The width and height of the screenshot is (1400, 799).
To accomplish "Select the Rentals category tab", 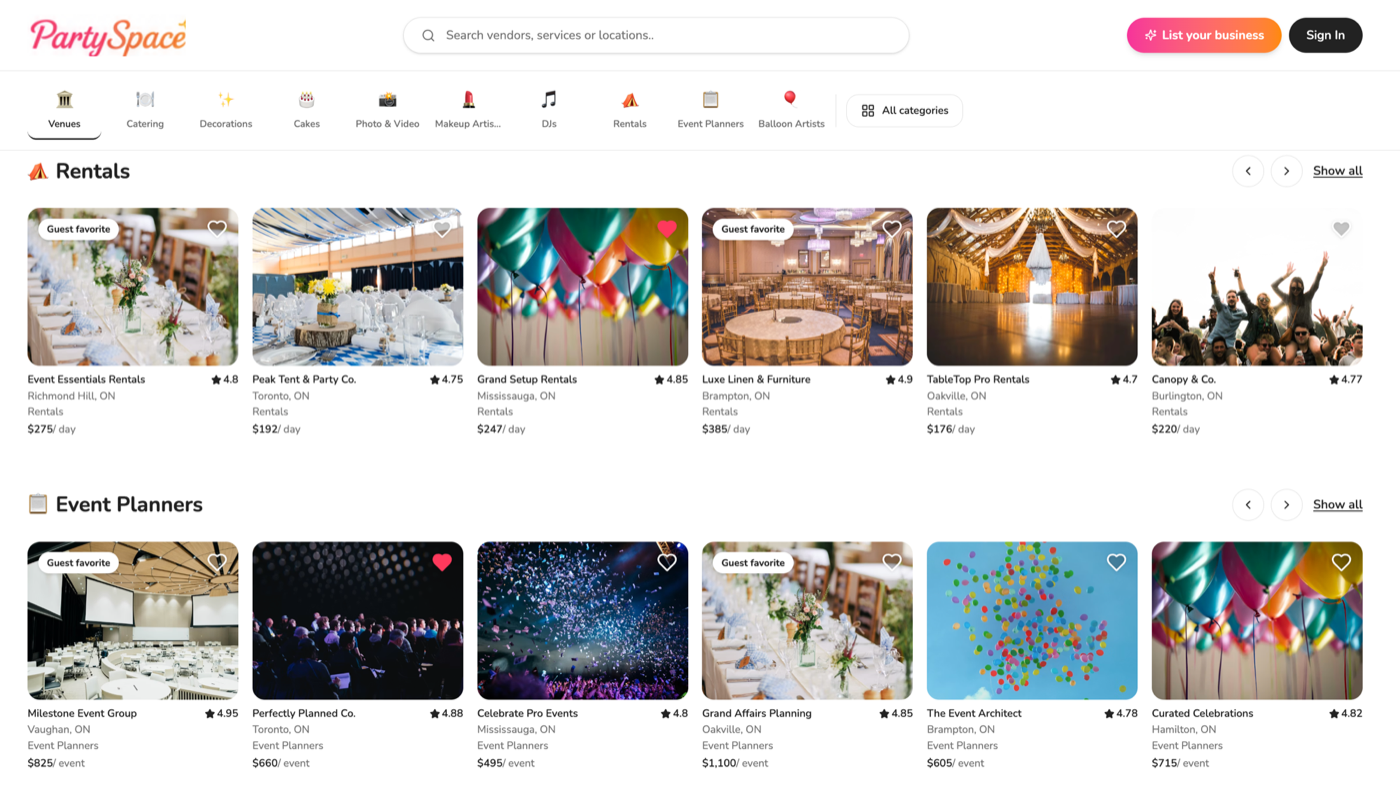I will 630,110.
